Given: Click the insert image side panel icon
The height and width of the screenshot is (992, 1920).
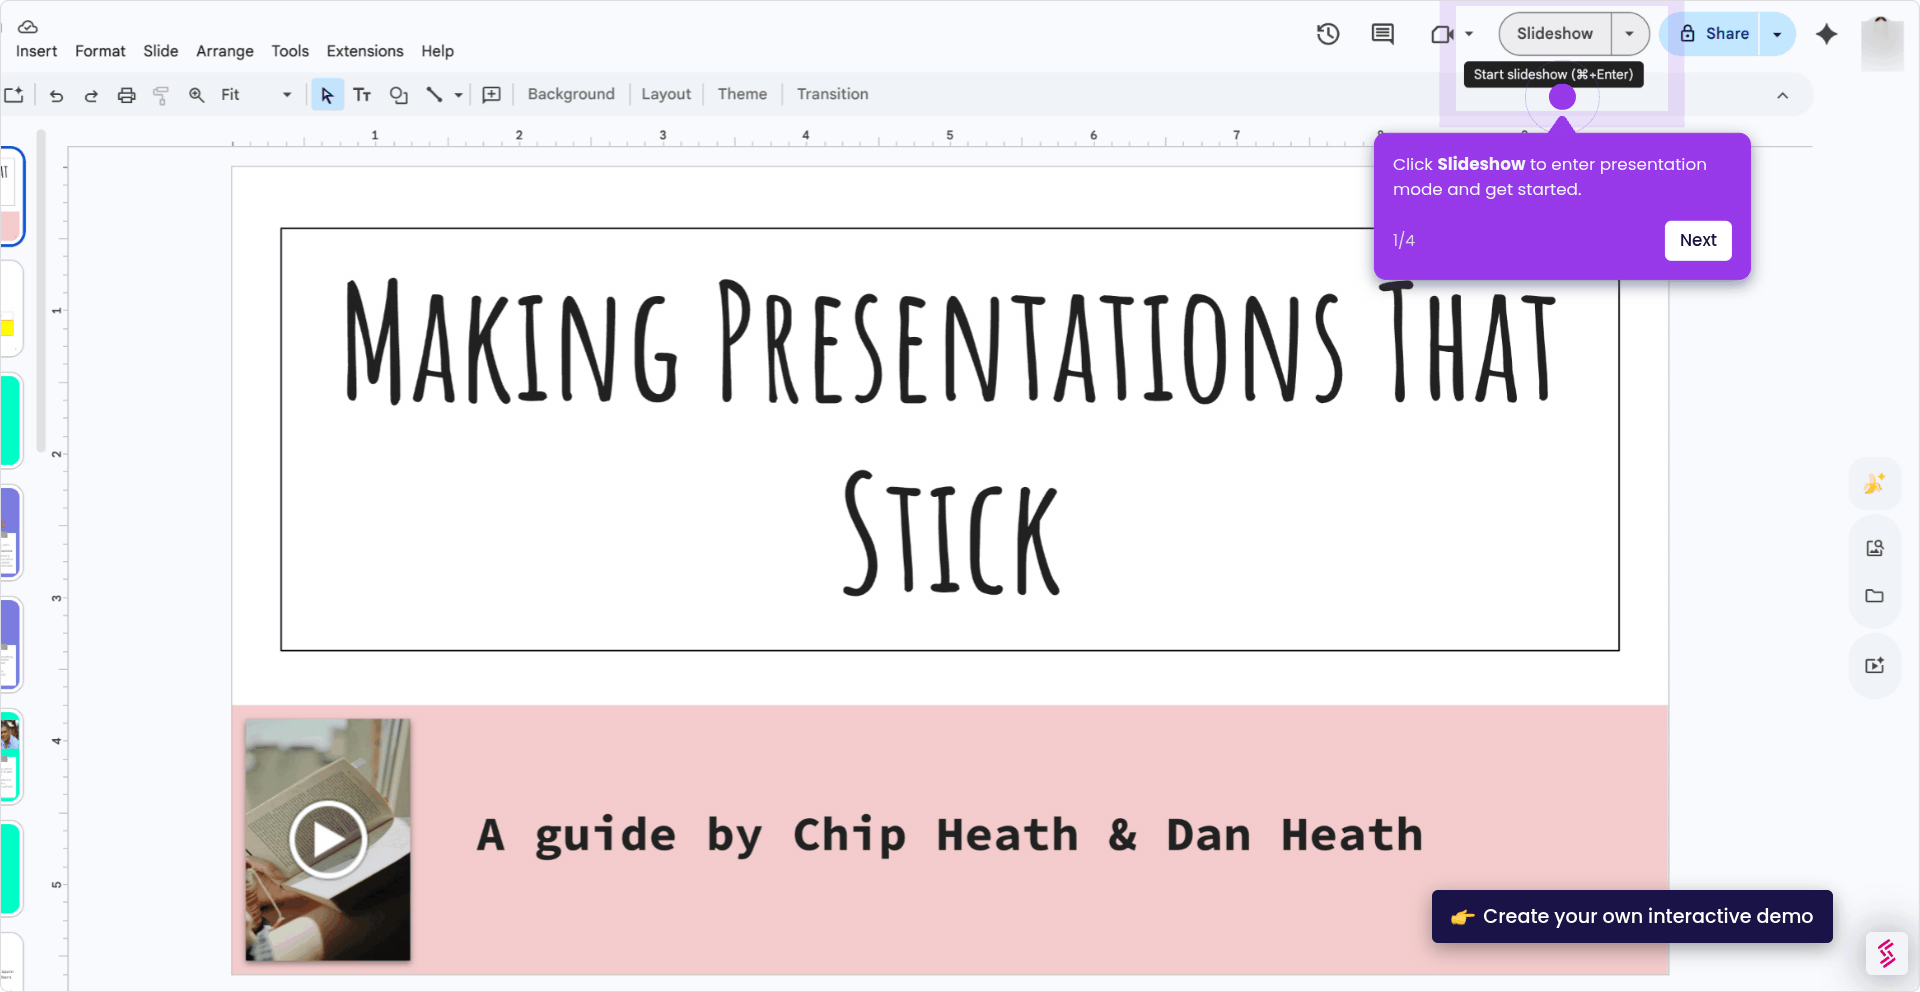Looking at the screenshot, I should pos(1875,548).
